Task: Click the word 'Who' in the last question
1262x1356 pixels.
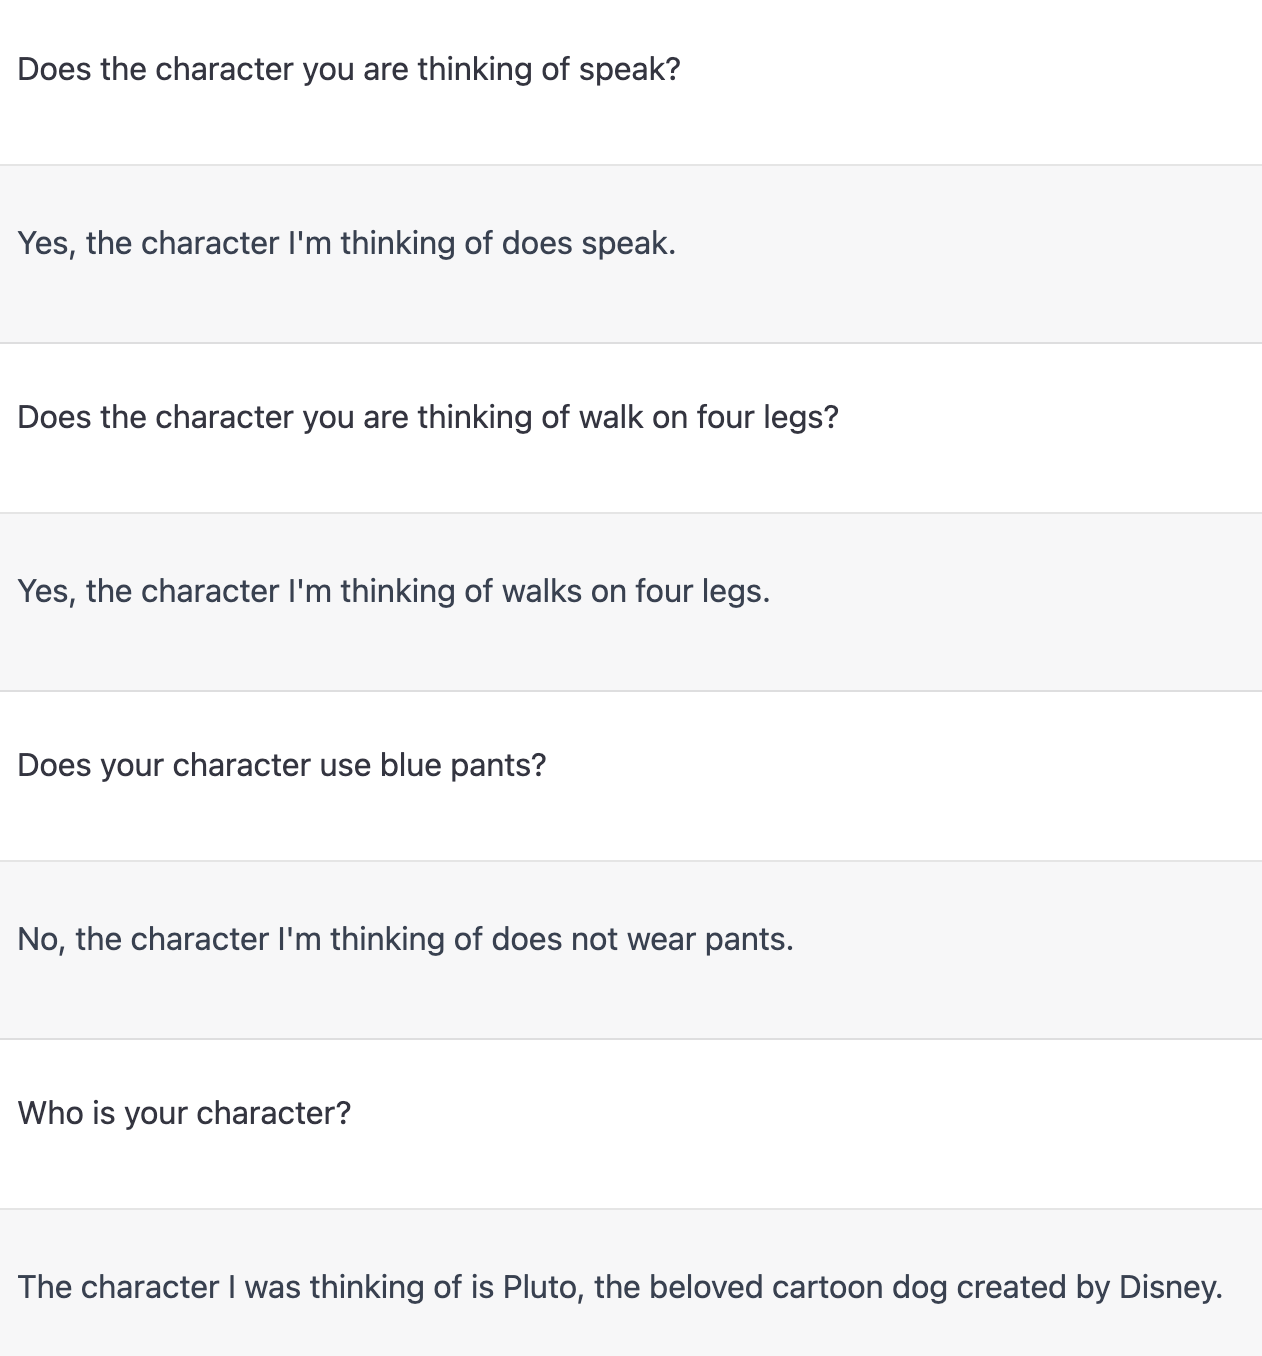Action: tap(50, 1114)
